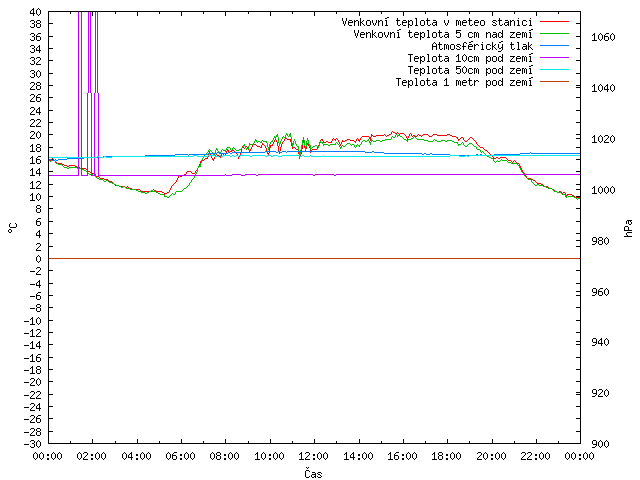The height and width of the screenshot is (480, 640).
Task: Click the green legend line sample
Action: pos(554,34)
